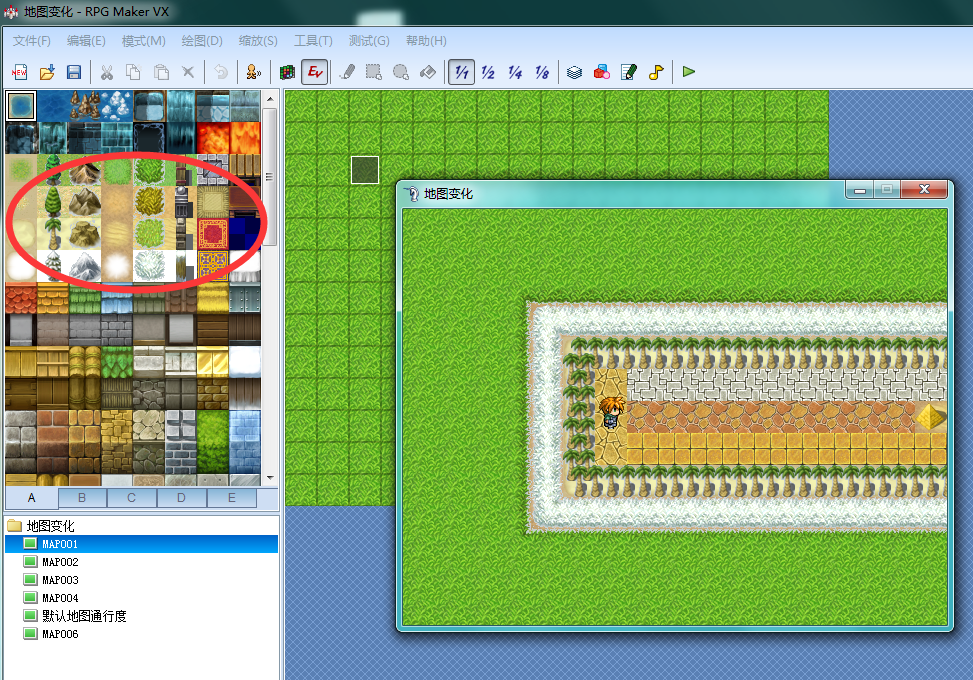
Task: Click the highlighted event cursor square on map
Action: click(x=365, y=170)
